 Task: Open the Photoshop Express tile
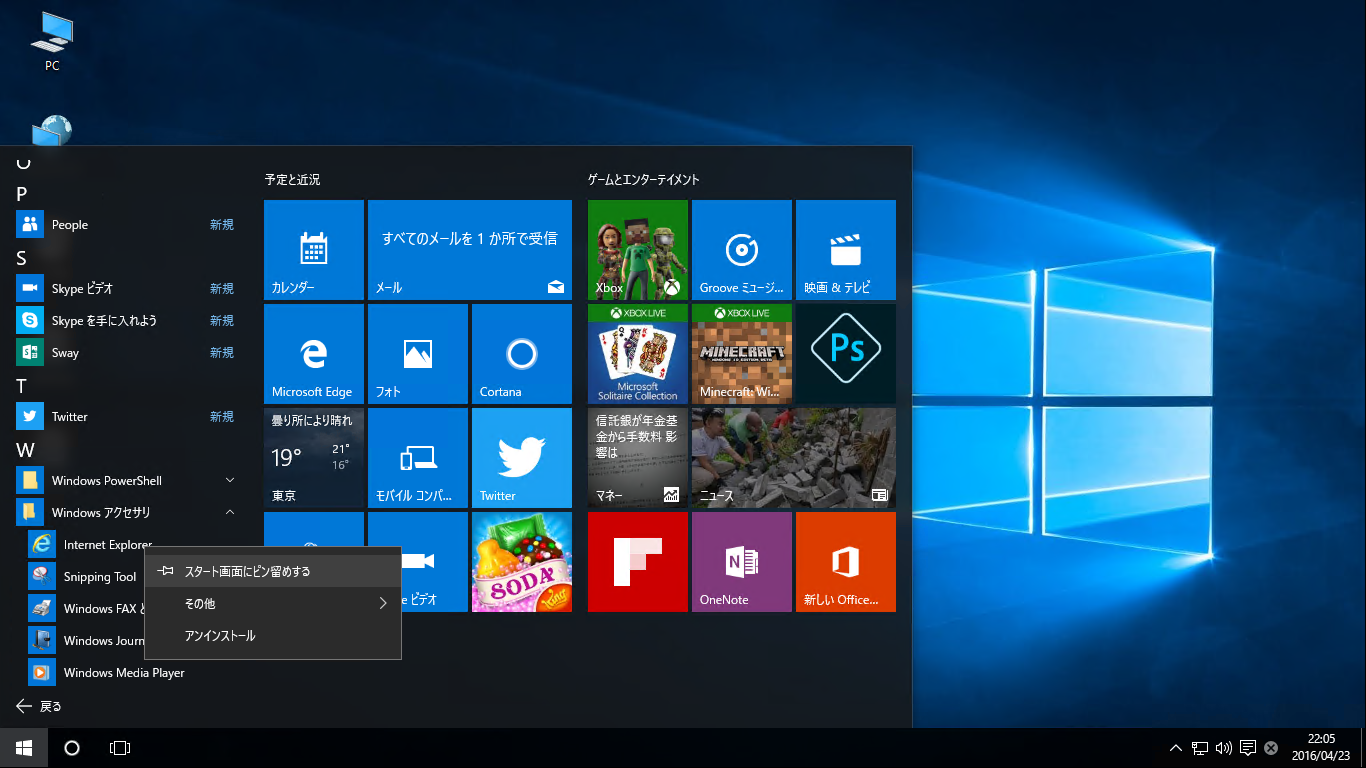(846, 354)
